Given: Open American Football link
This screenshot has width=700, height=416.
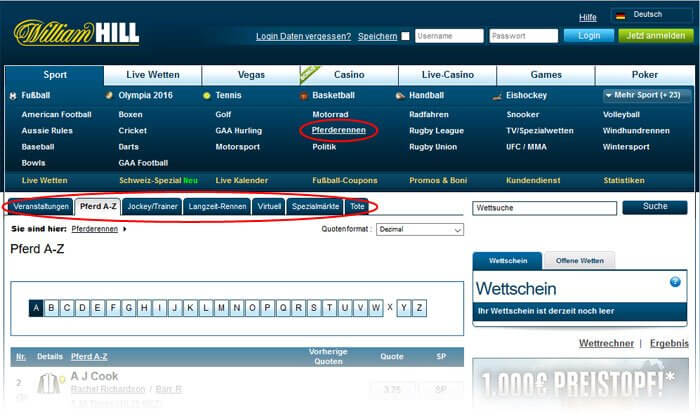Looking at the screenshot, I should (x=56, y=115).
